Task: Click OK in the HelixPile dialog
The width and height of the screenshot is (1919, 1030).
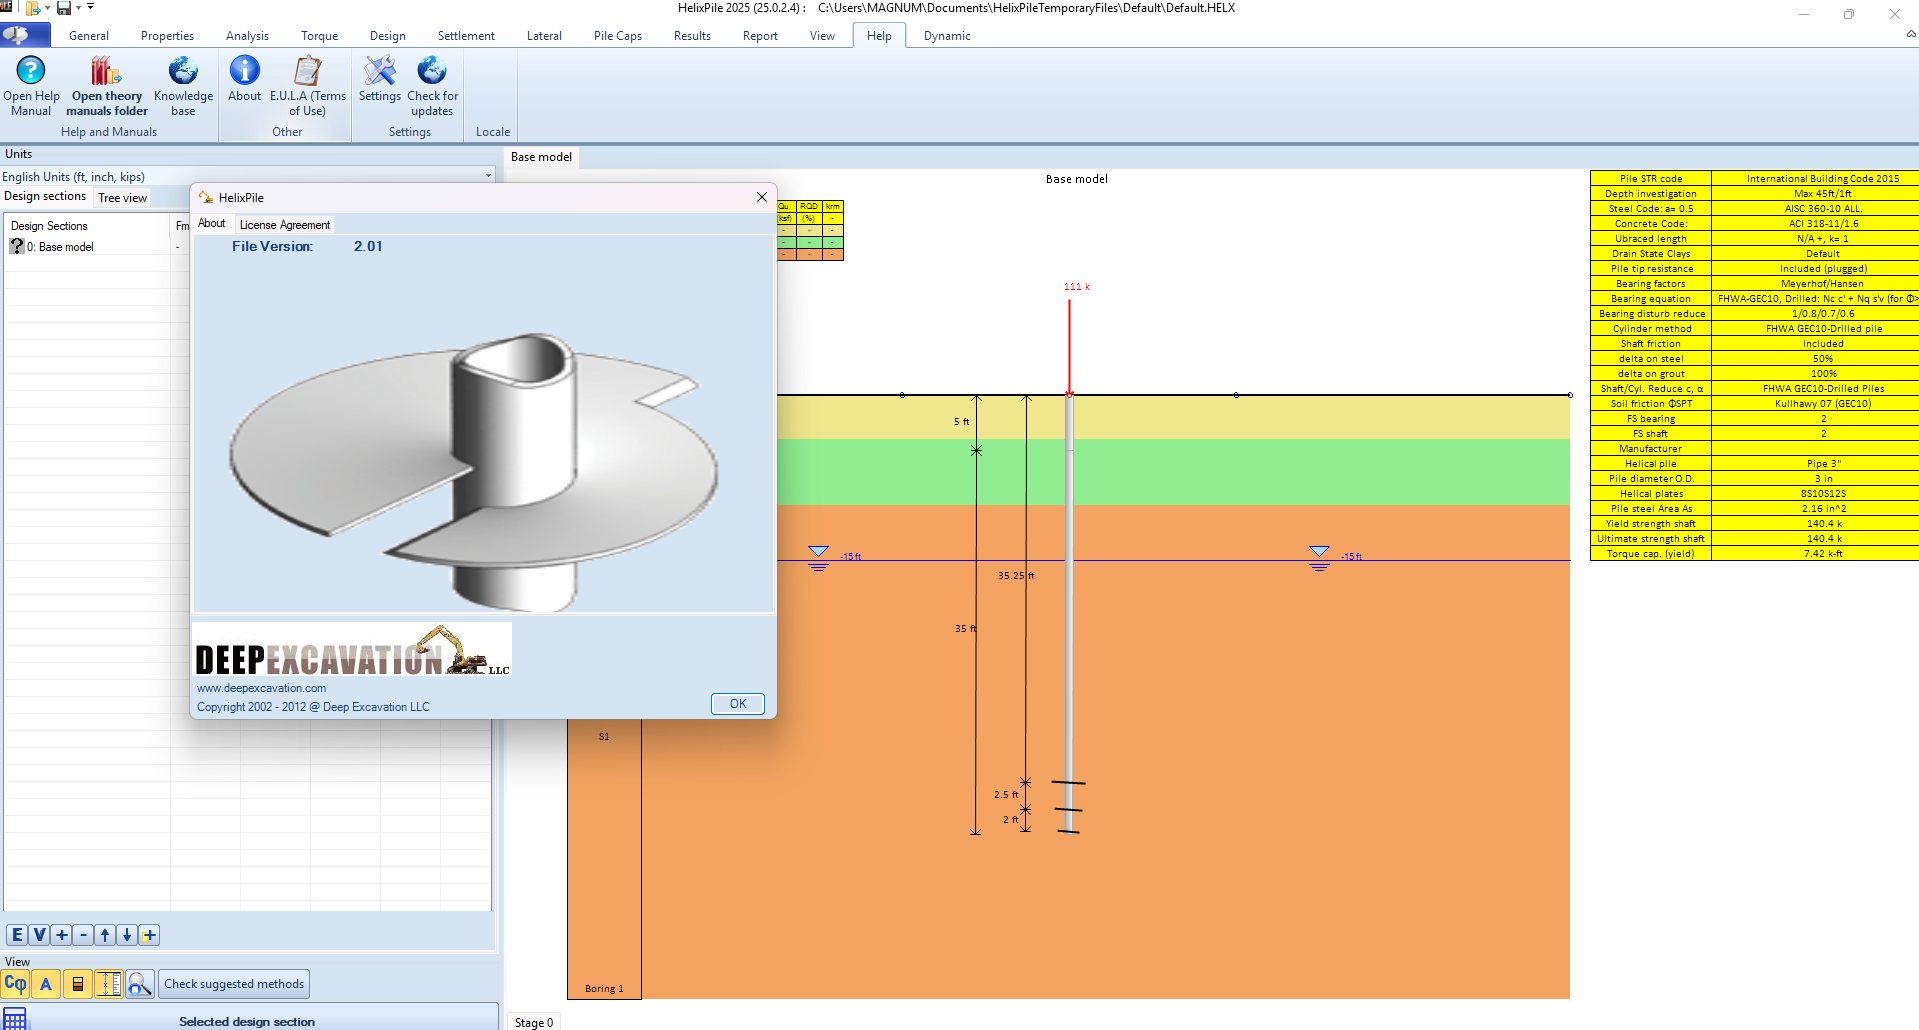Action: [x=738, y=704]
